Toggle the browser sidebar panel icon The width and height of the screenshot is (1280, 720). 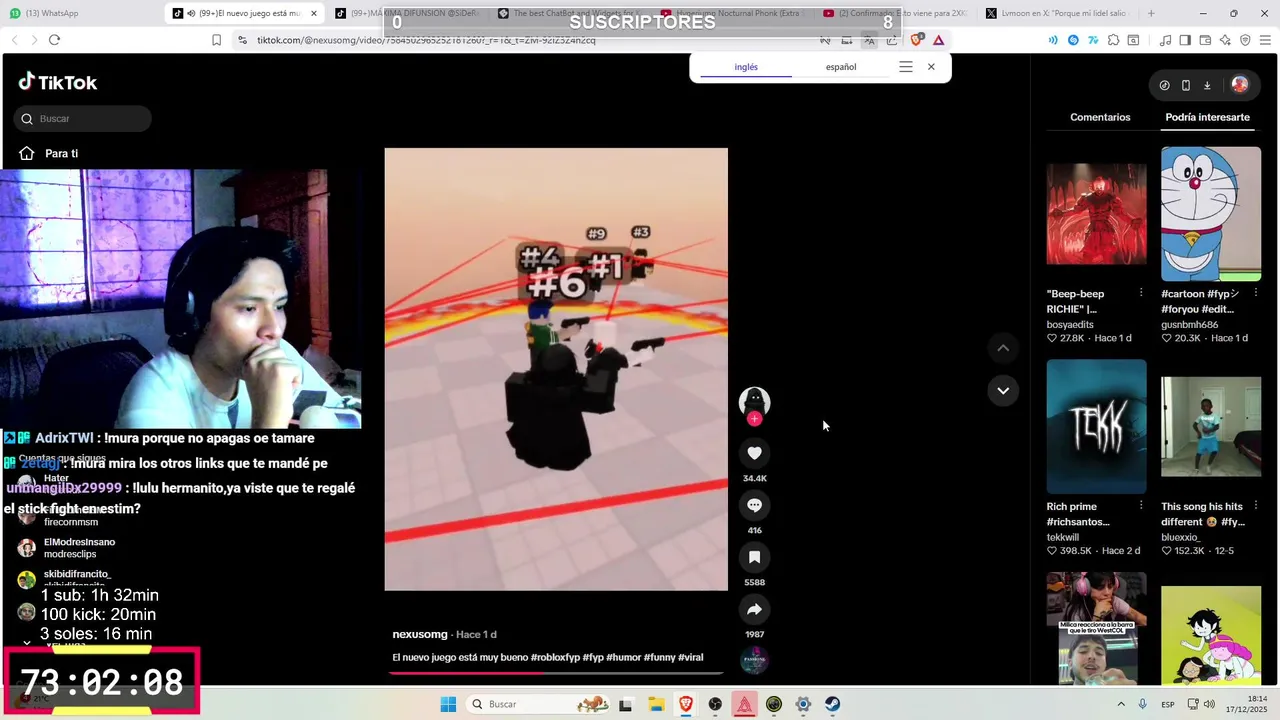pos(1185,40)
